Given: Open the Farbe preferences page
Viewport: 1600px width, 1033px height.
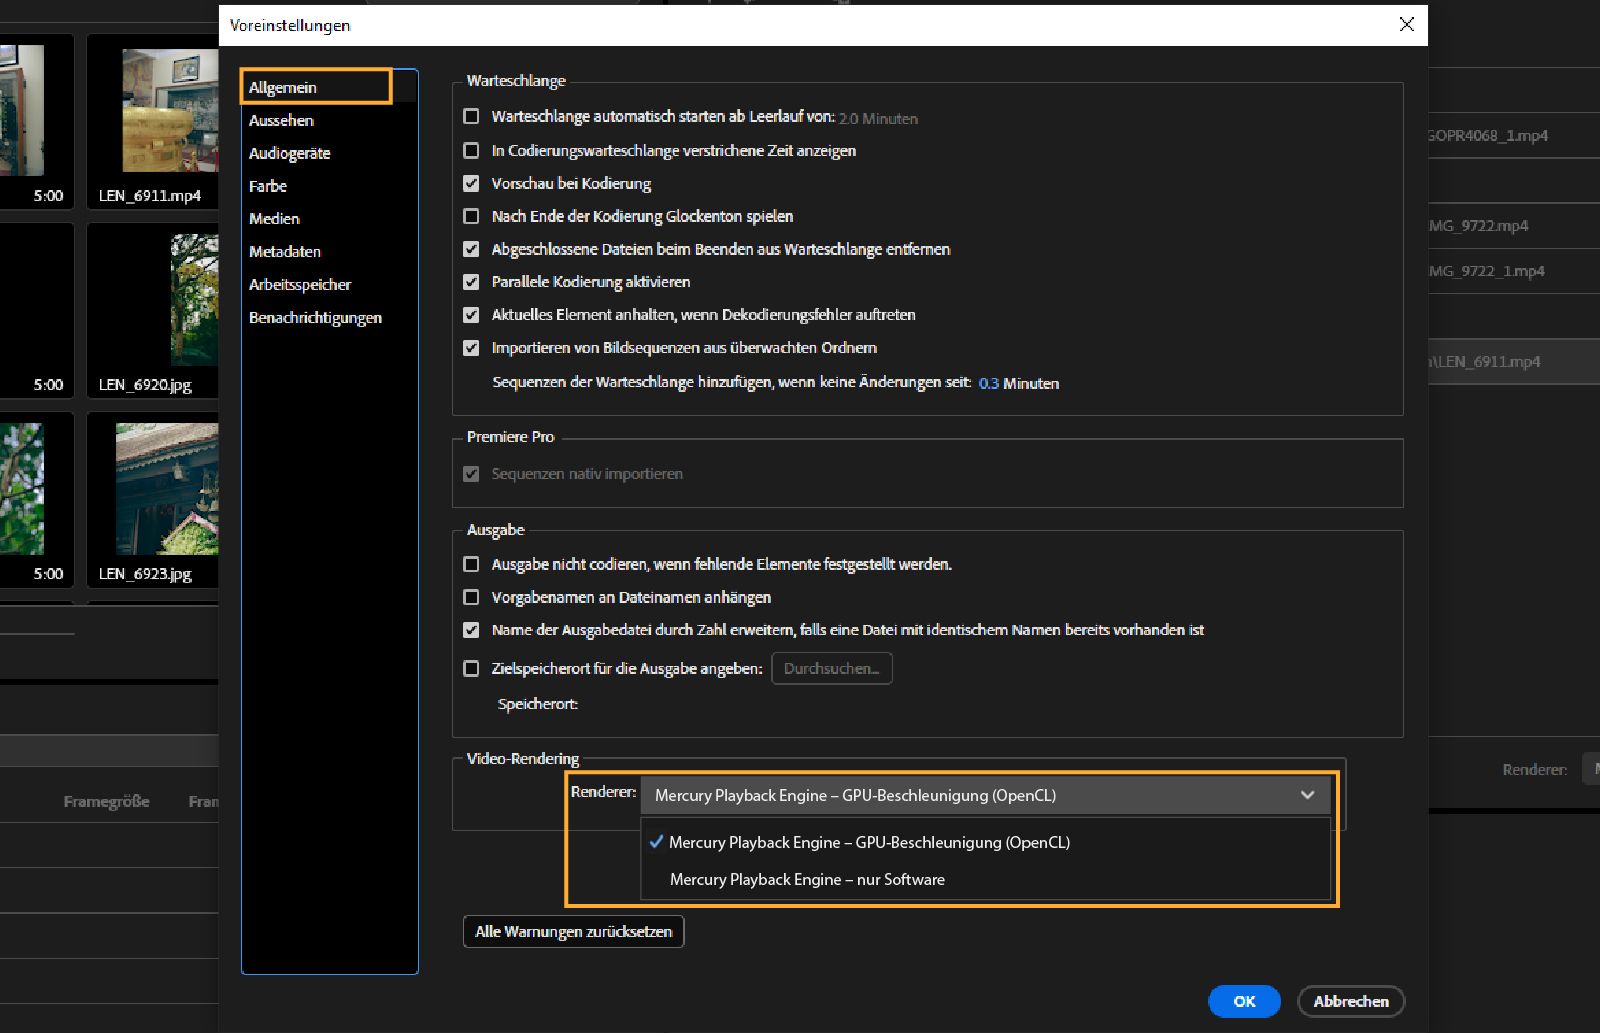Looking at the screenshot, I should tap(268, 186).
